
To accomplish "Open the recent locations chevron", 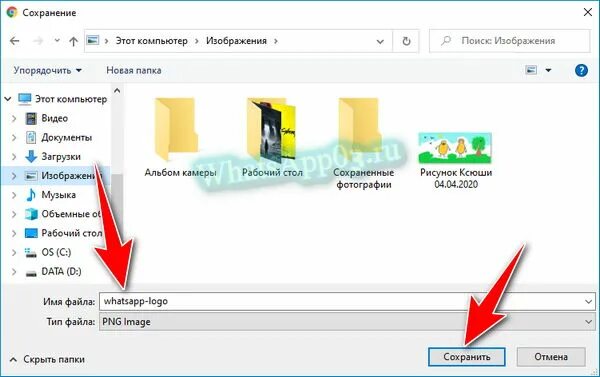I will point(57,41).
